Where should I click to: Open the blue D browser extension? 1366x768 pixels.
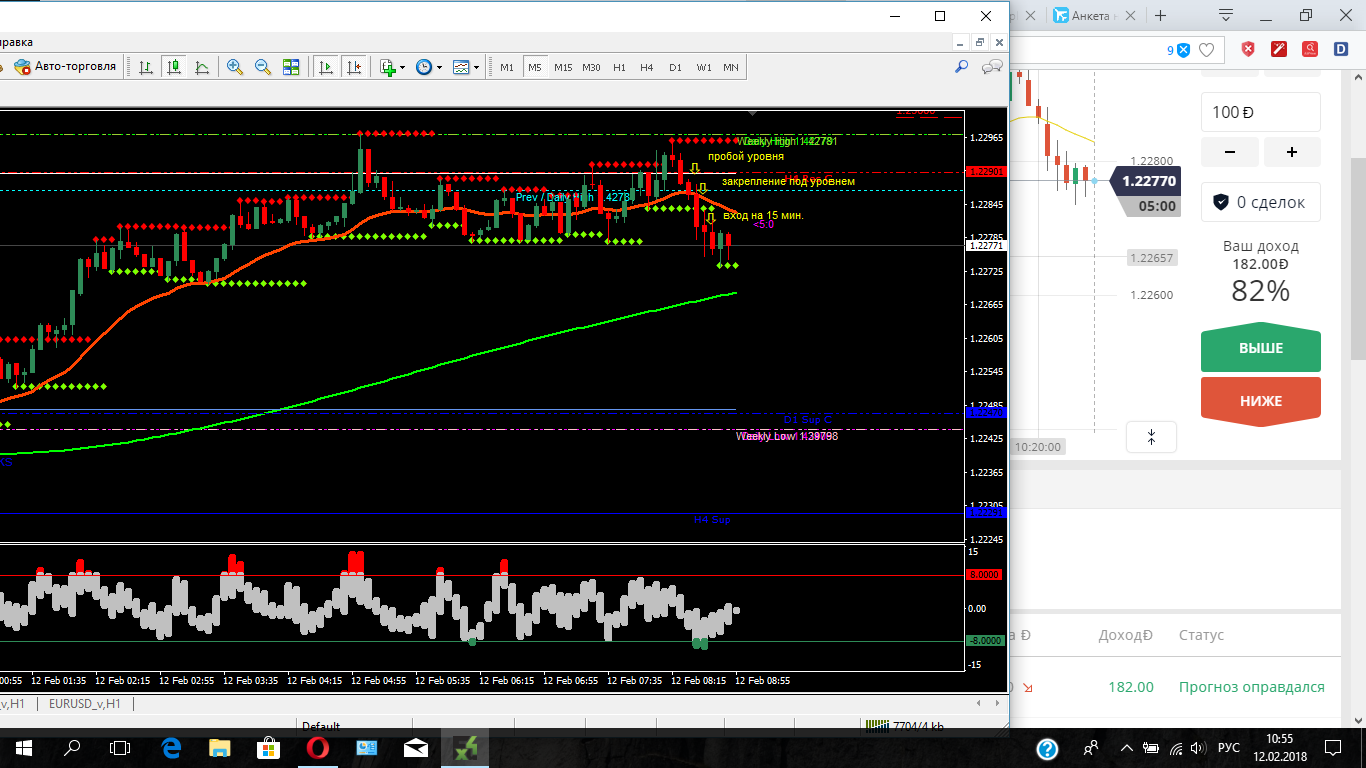[1341, 49]
